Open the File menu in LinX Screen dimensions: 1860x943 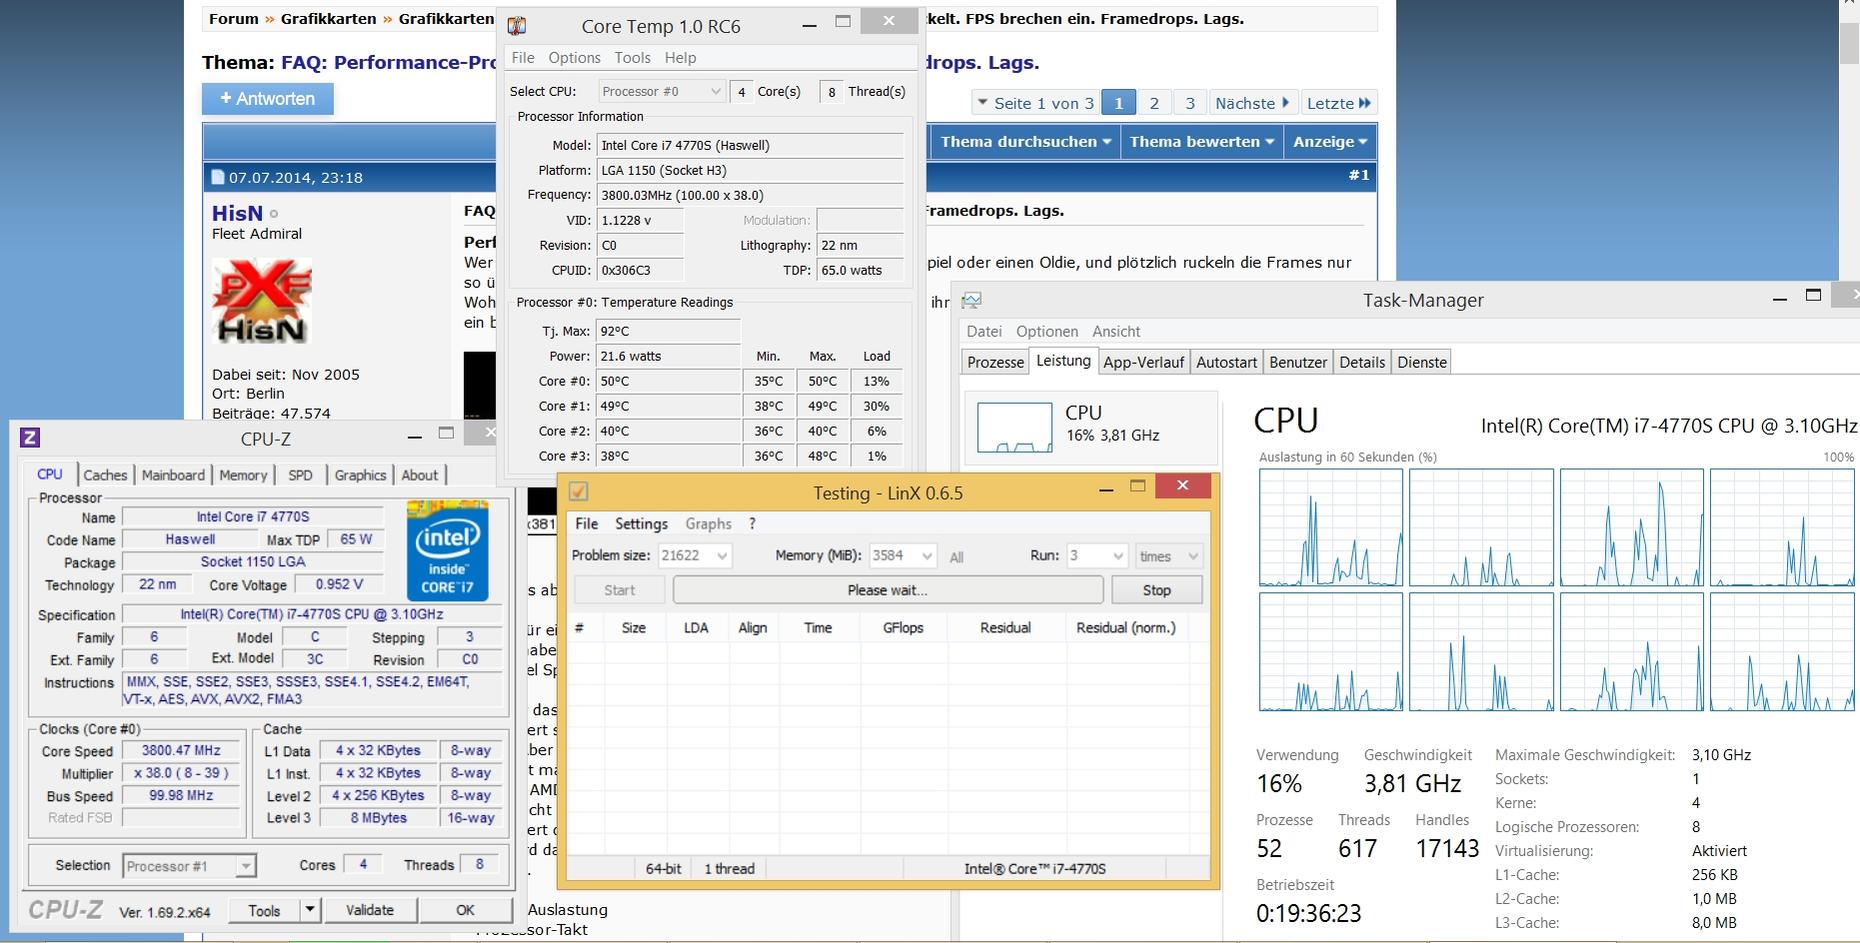point(587,524)
